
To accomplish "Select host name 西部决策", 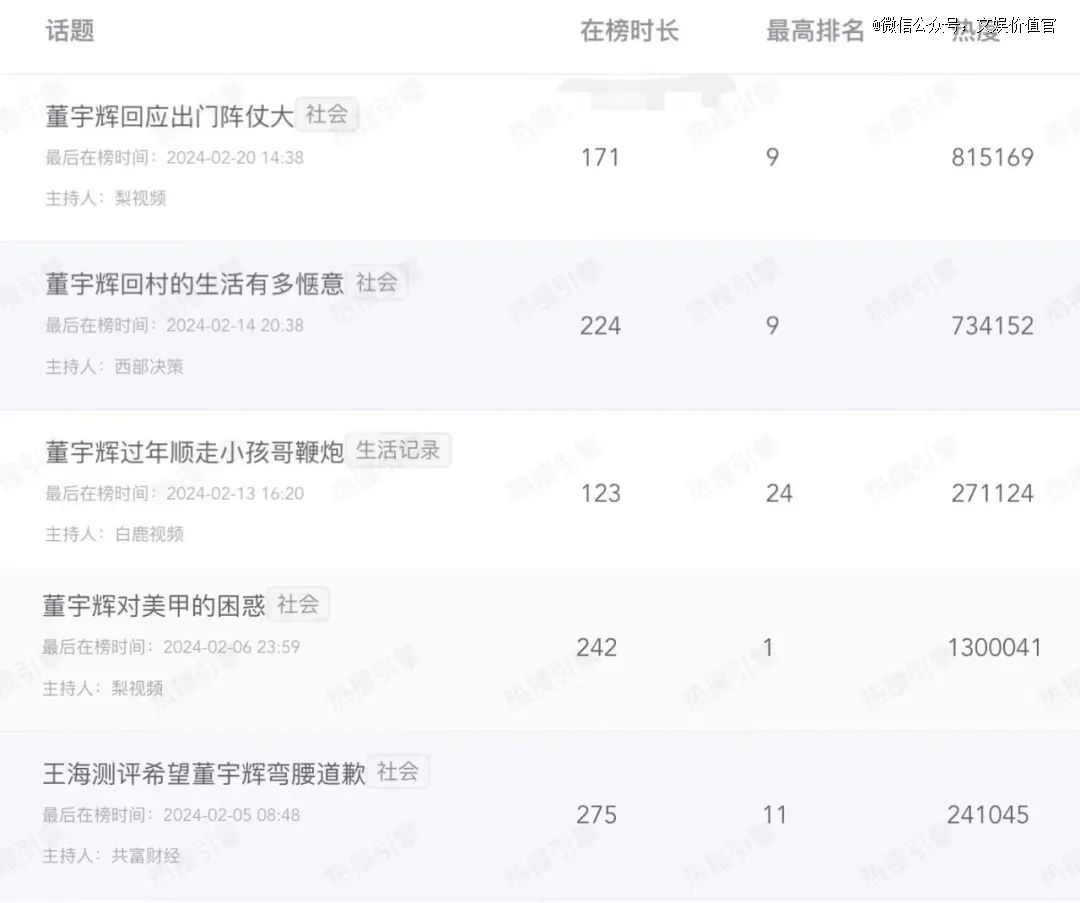I will tap(149, 366).
